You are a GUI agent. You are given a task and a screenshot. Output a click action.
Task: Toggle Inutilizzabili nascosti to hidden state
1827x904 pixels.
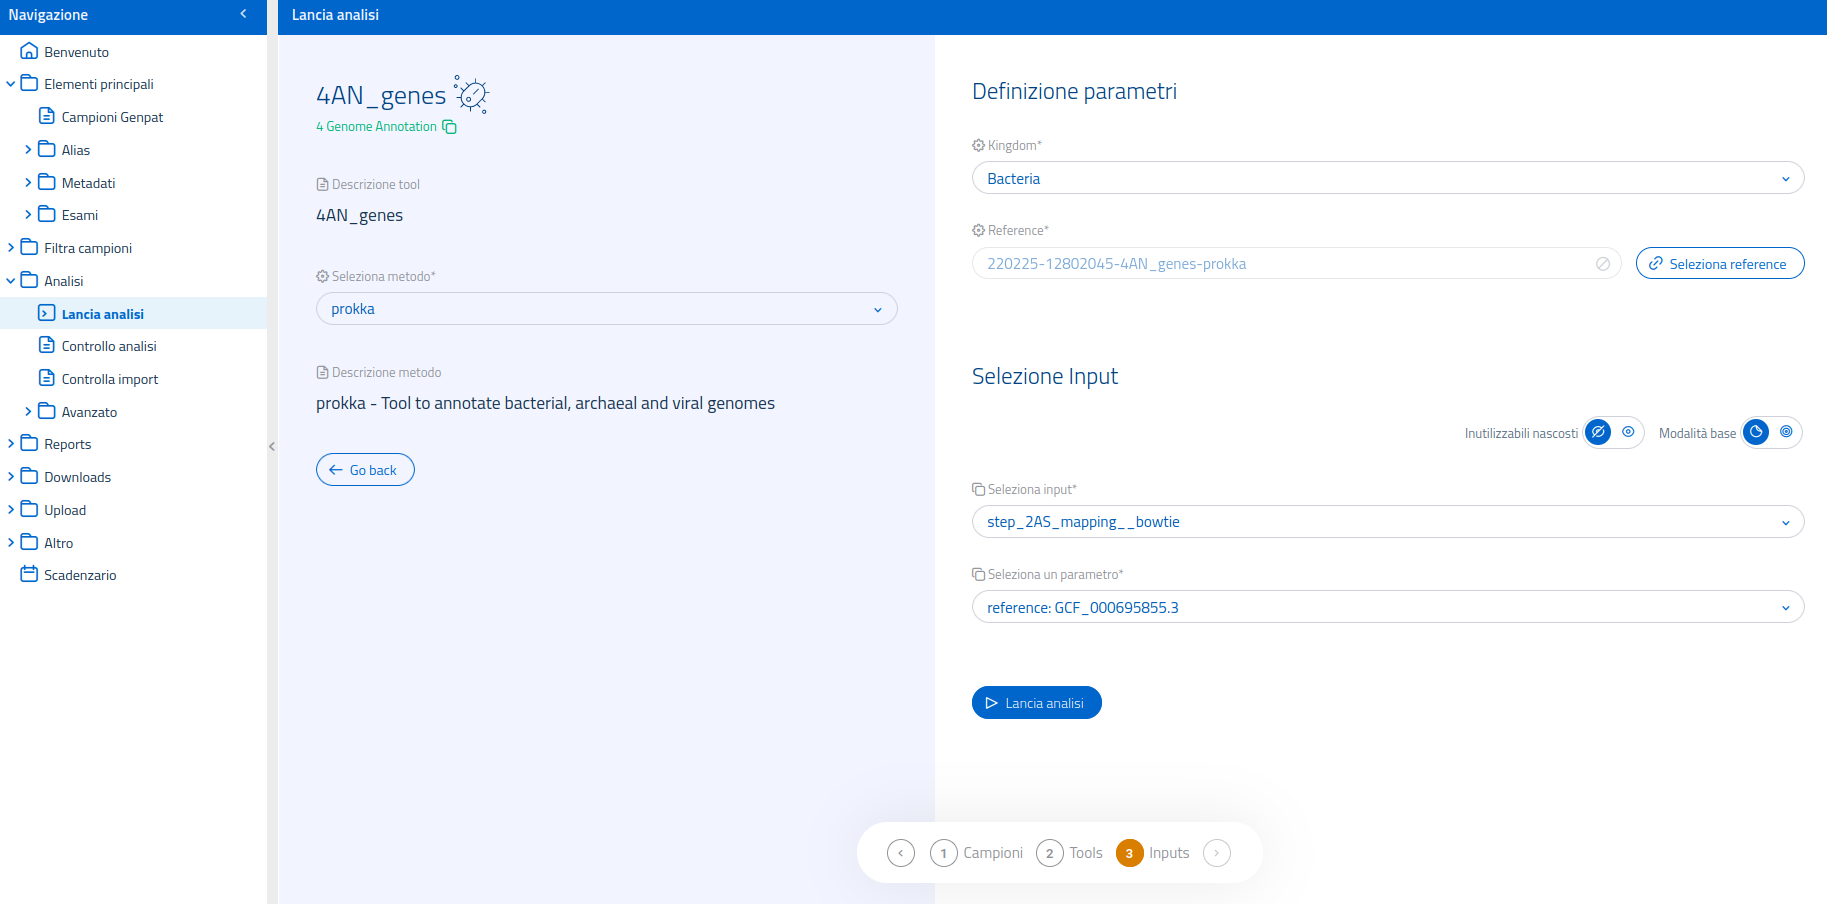click(x=1598, y=432)
